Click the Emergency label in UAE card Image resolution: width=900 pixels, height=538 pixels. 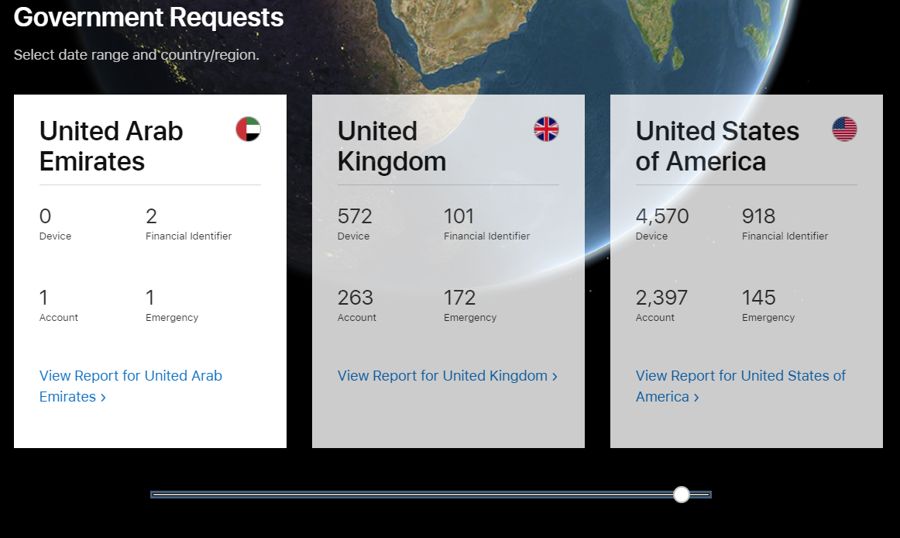(x=172, y=318)
